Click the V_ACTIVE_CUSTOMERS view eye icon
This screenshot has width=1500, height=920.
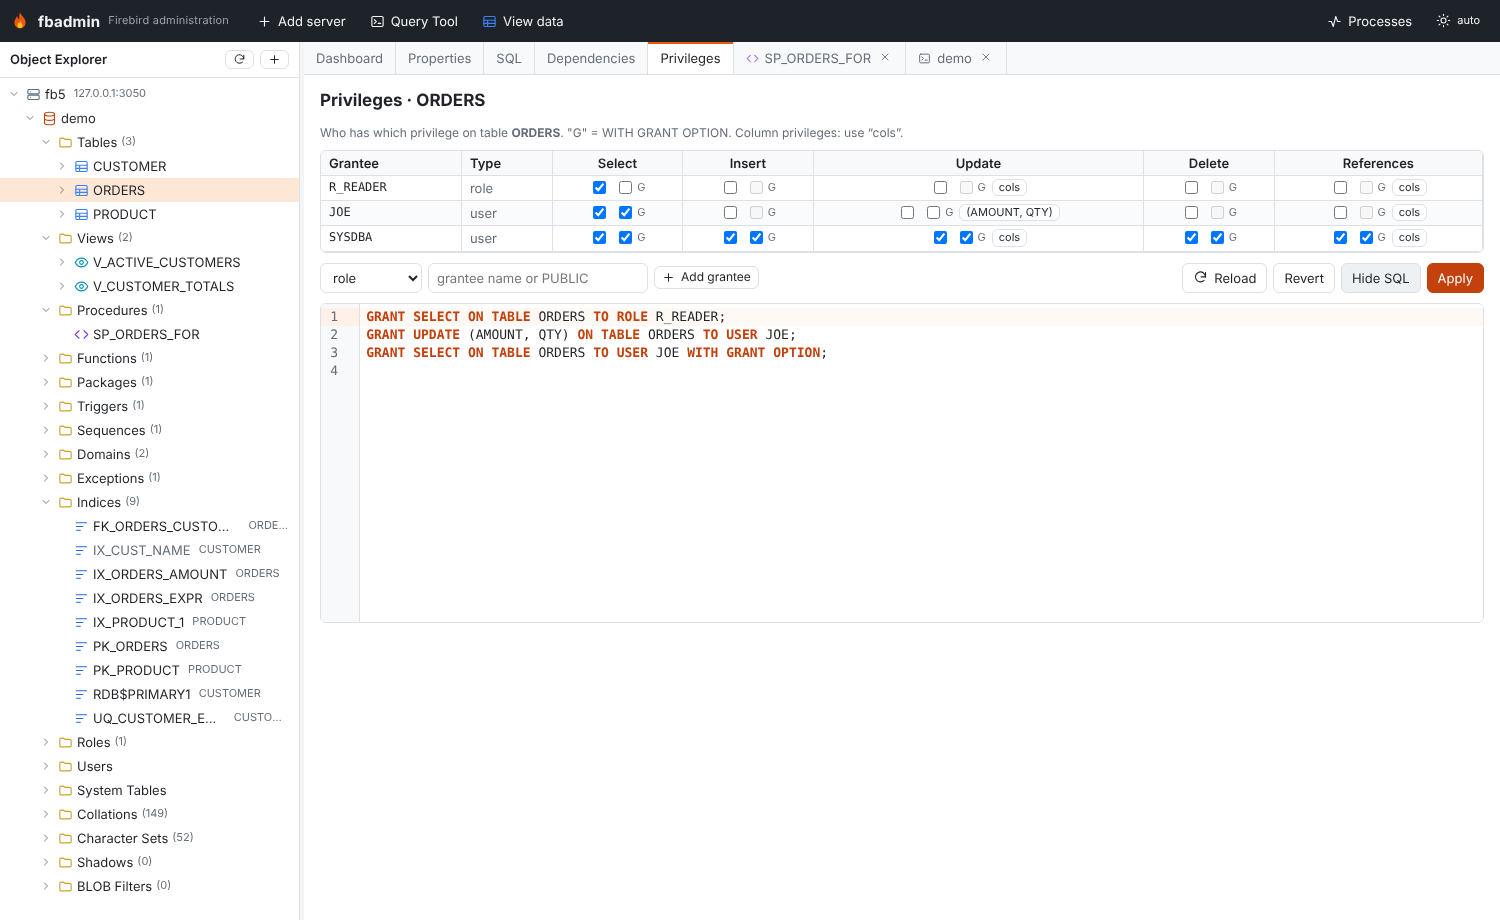pos(81,262)
